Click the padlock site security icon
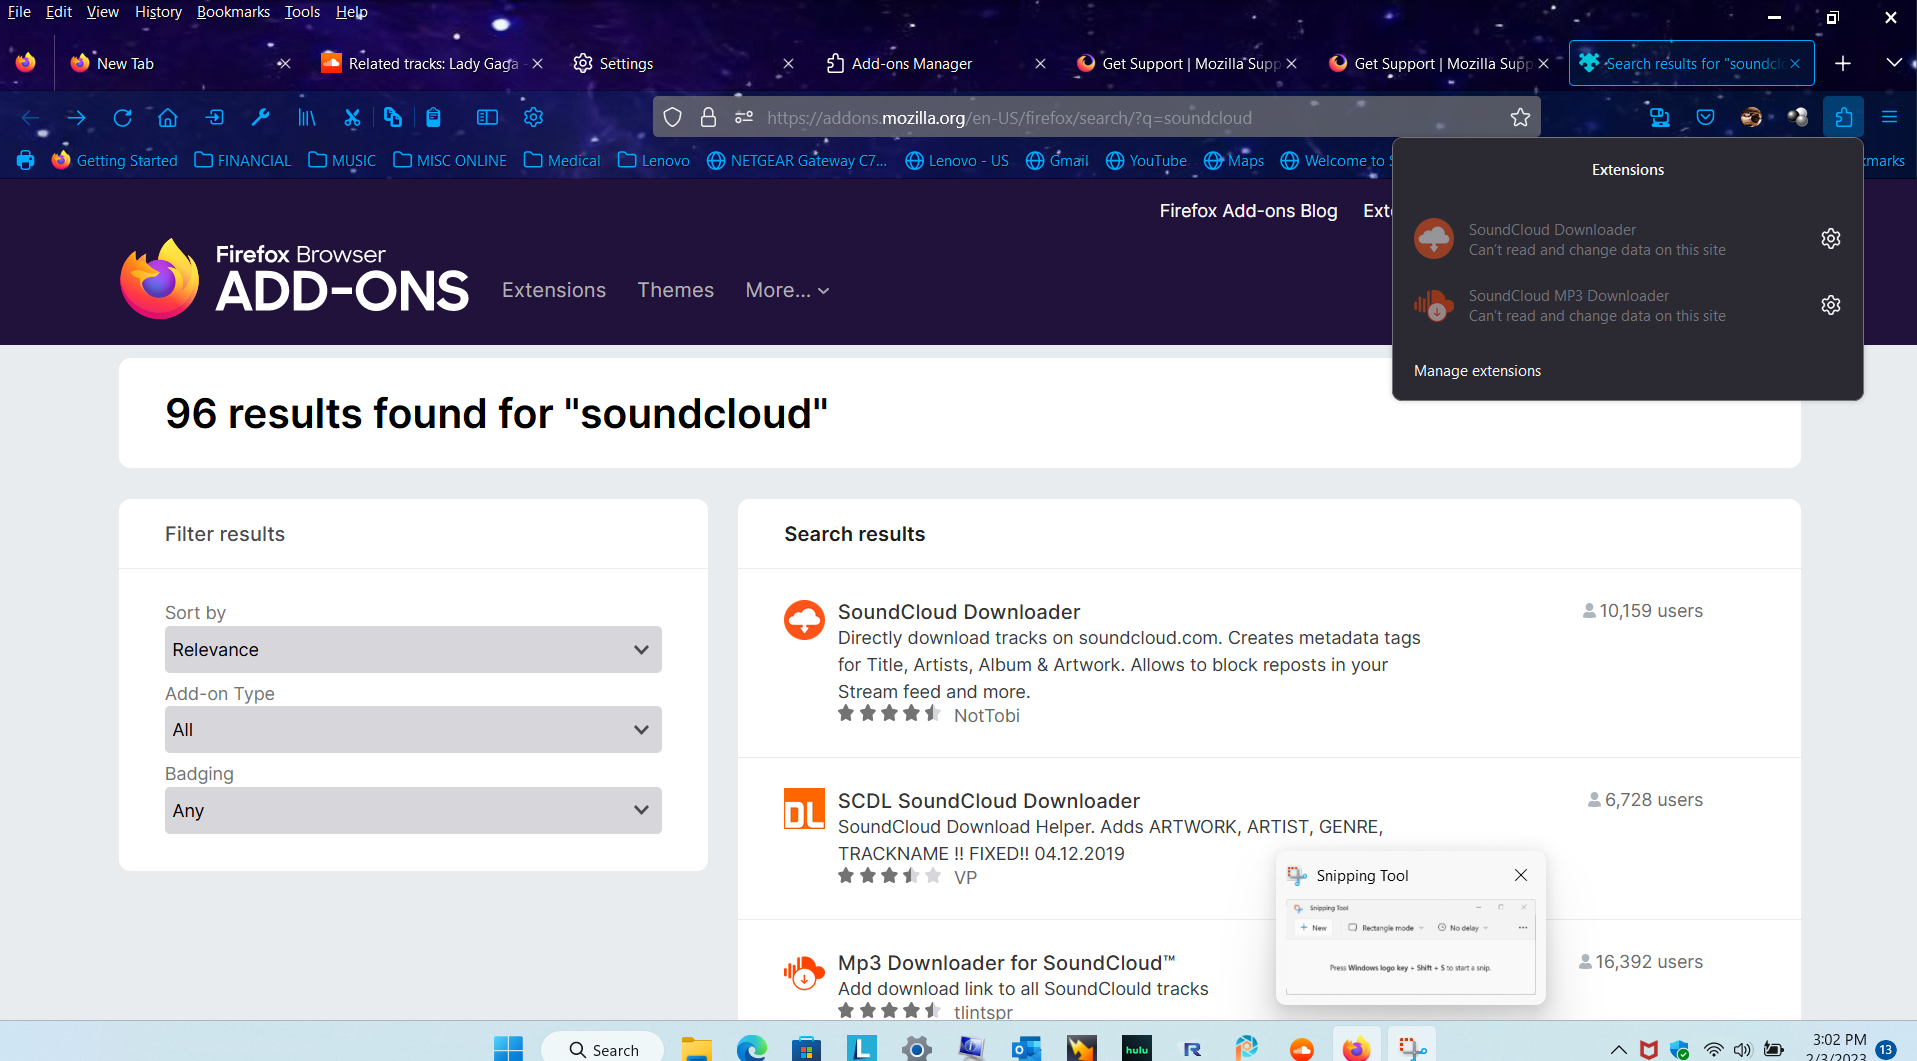1917x1061 pixels. coord(708,118)
